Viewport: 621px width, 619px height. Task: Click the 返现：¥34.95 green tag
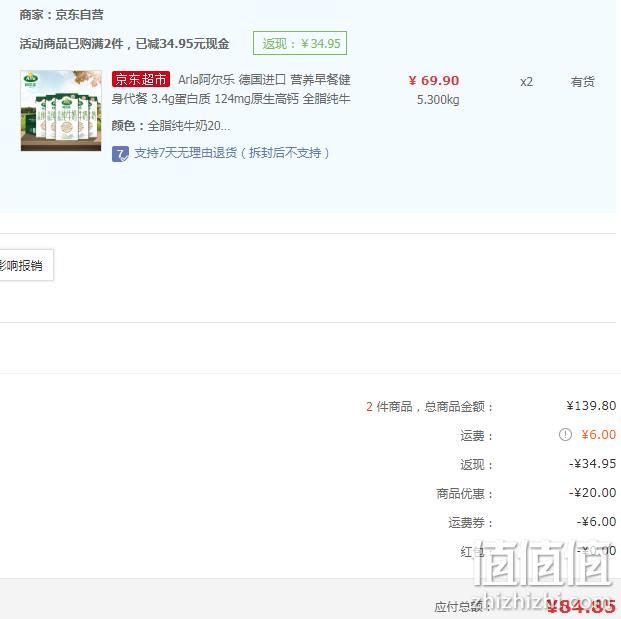point(300,43)
